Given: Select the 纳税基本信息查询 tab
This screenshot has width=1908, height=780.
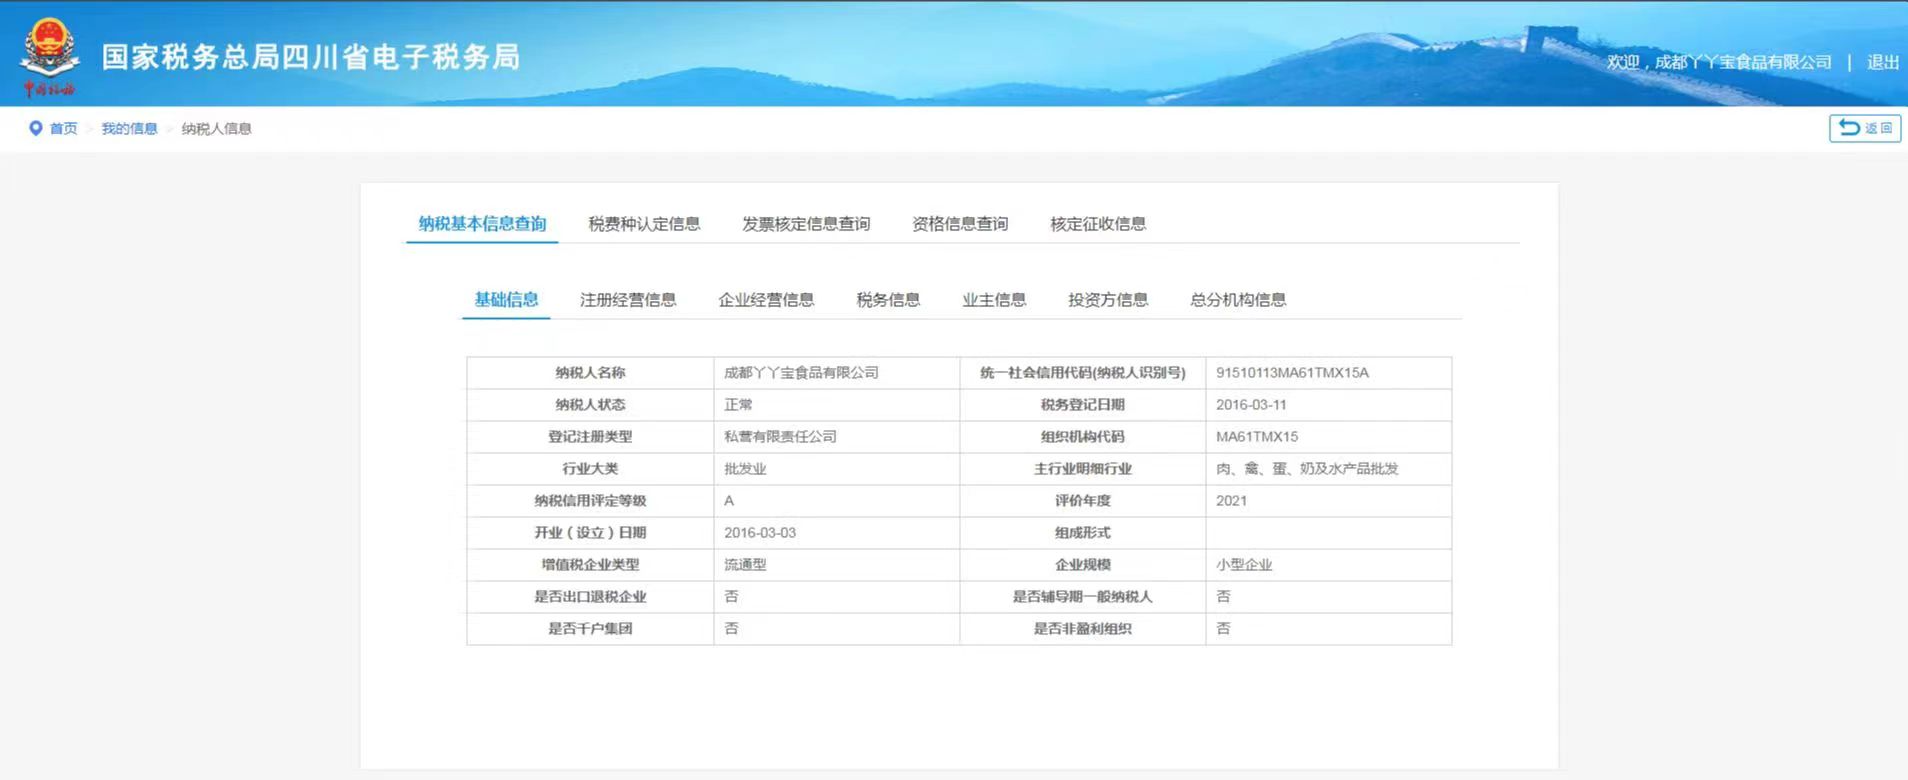Looking at the screenshot, I should 482,224.
